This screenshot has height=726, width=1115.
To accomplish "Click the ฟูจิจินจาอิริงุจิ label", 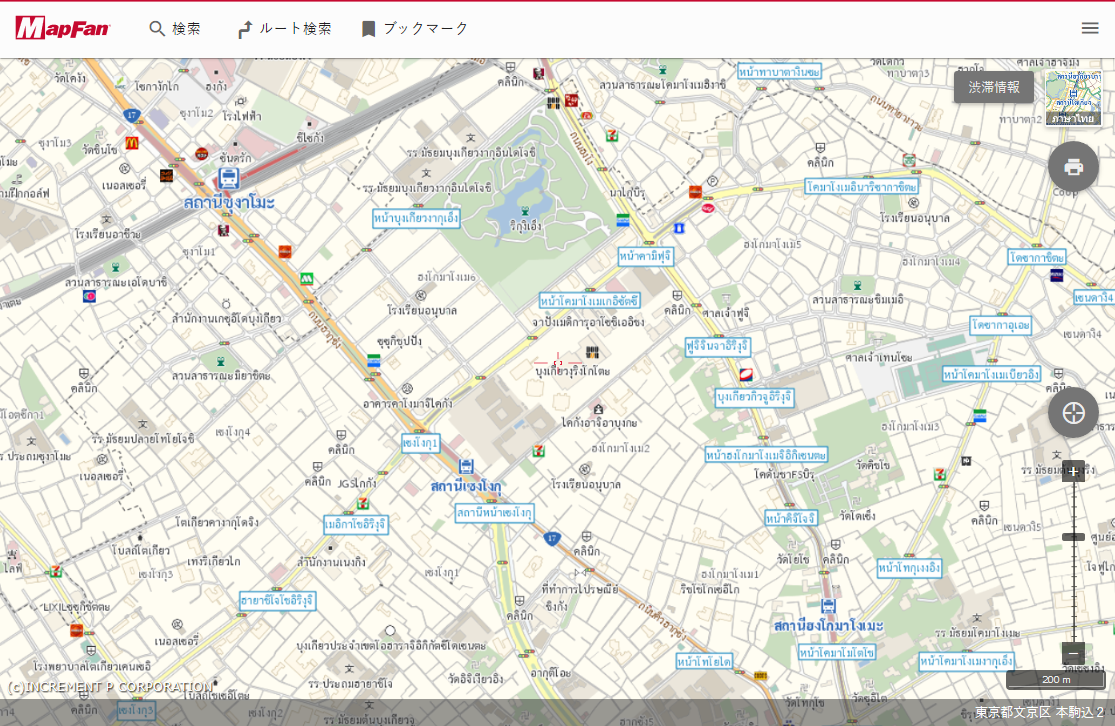I will (717, 346).
